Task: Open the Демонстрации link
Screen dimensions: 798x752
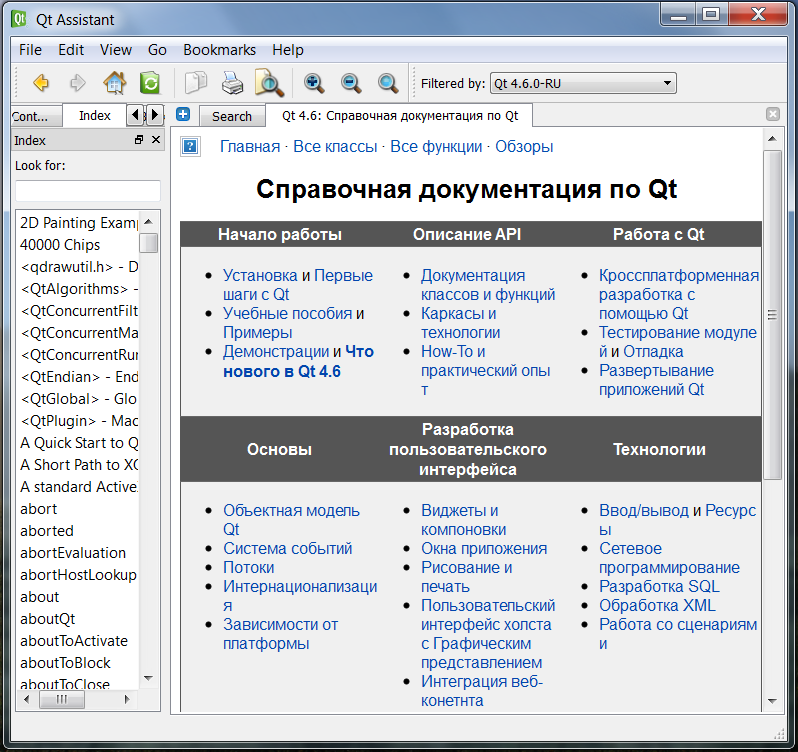Action: click(x=276, y=352)
